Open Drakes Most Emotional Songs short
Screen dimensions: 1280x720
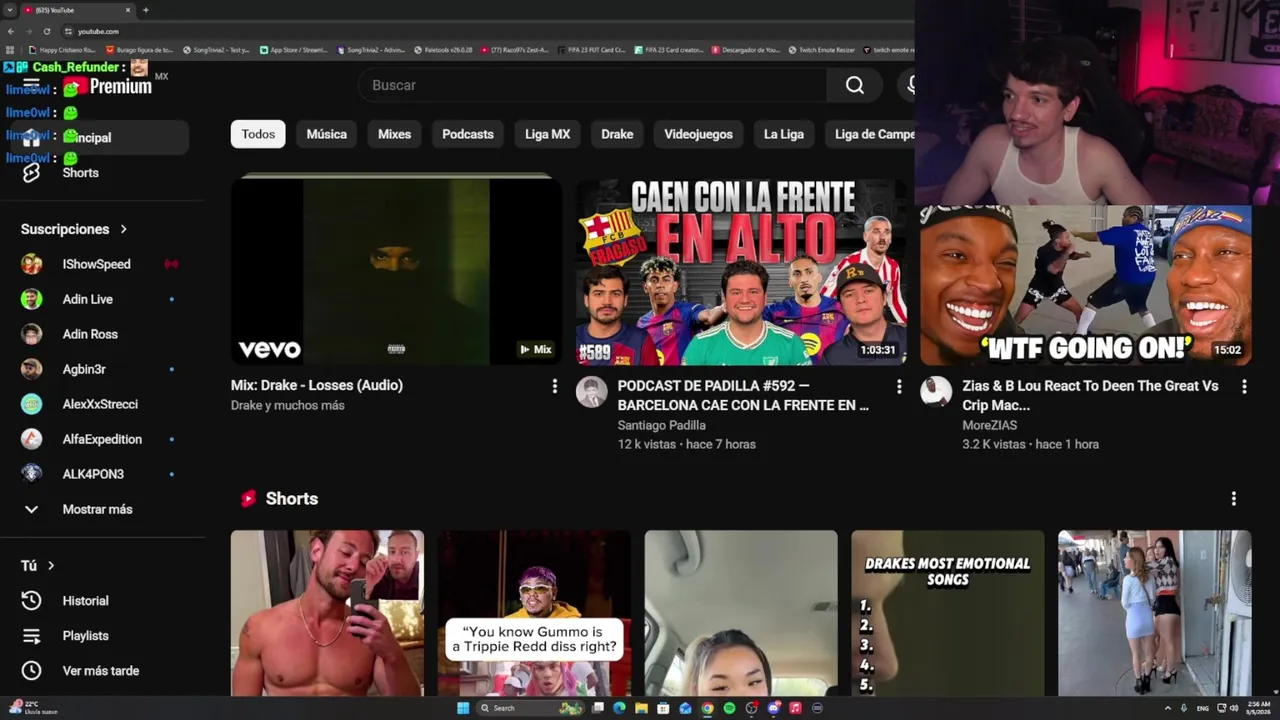pyautogui.click(x=948, y=613)
